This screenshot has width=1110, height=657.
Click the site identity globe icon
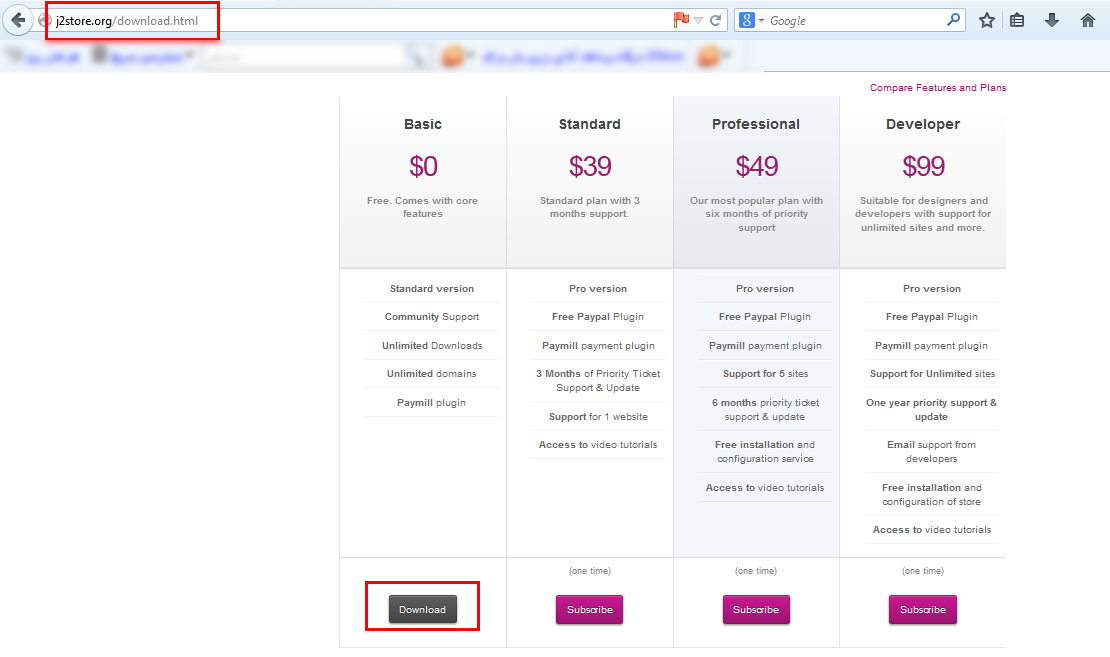click(x=45, y=20)
